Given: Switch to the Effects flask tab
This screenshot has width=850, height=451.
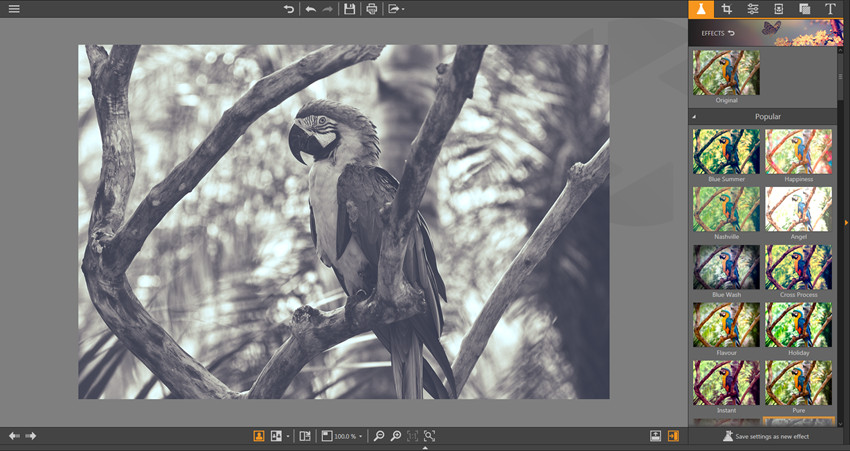Looking at the screenshot, I should 701,9.
